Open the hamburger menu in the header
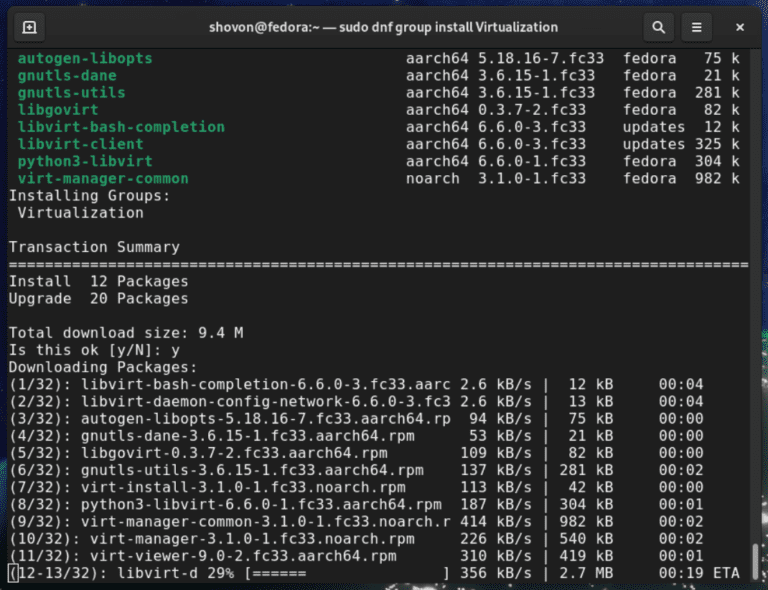768x590 pixels. tap(697, 27)
